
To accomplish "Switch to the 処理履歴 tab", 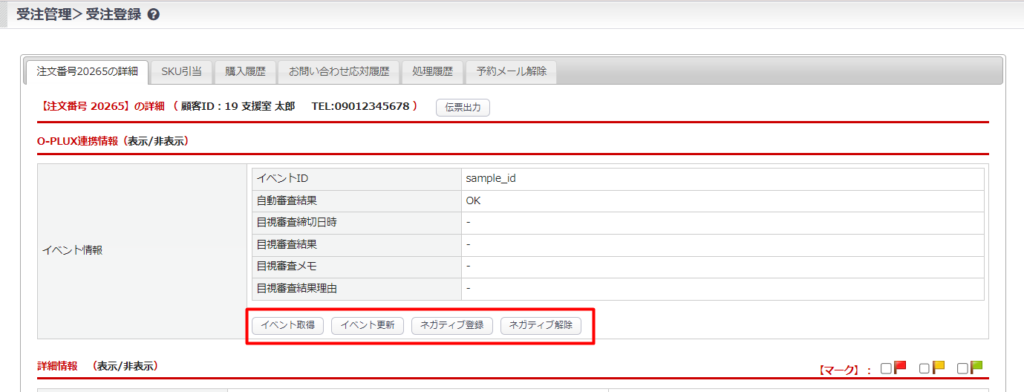I will tap(432, 73).
